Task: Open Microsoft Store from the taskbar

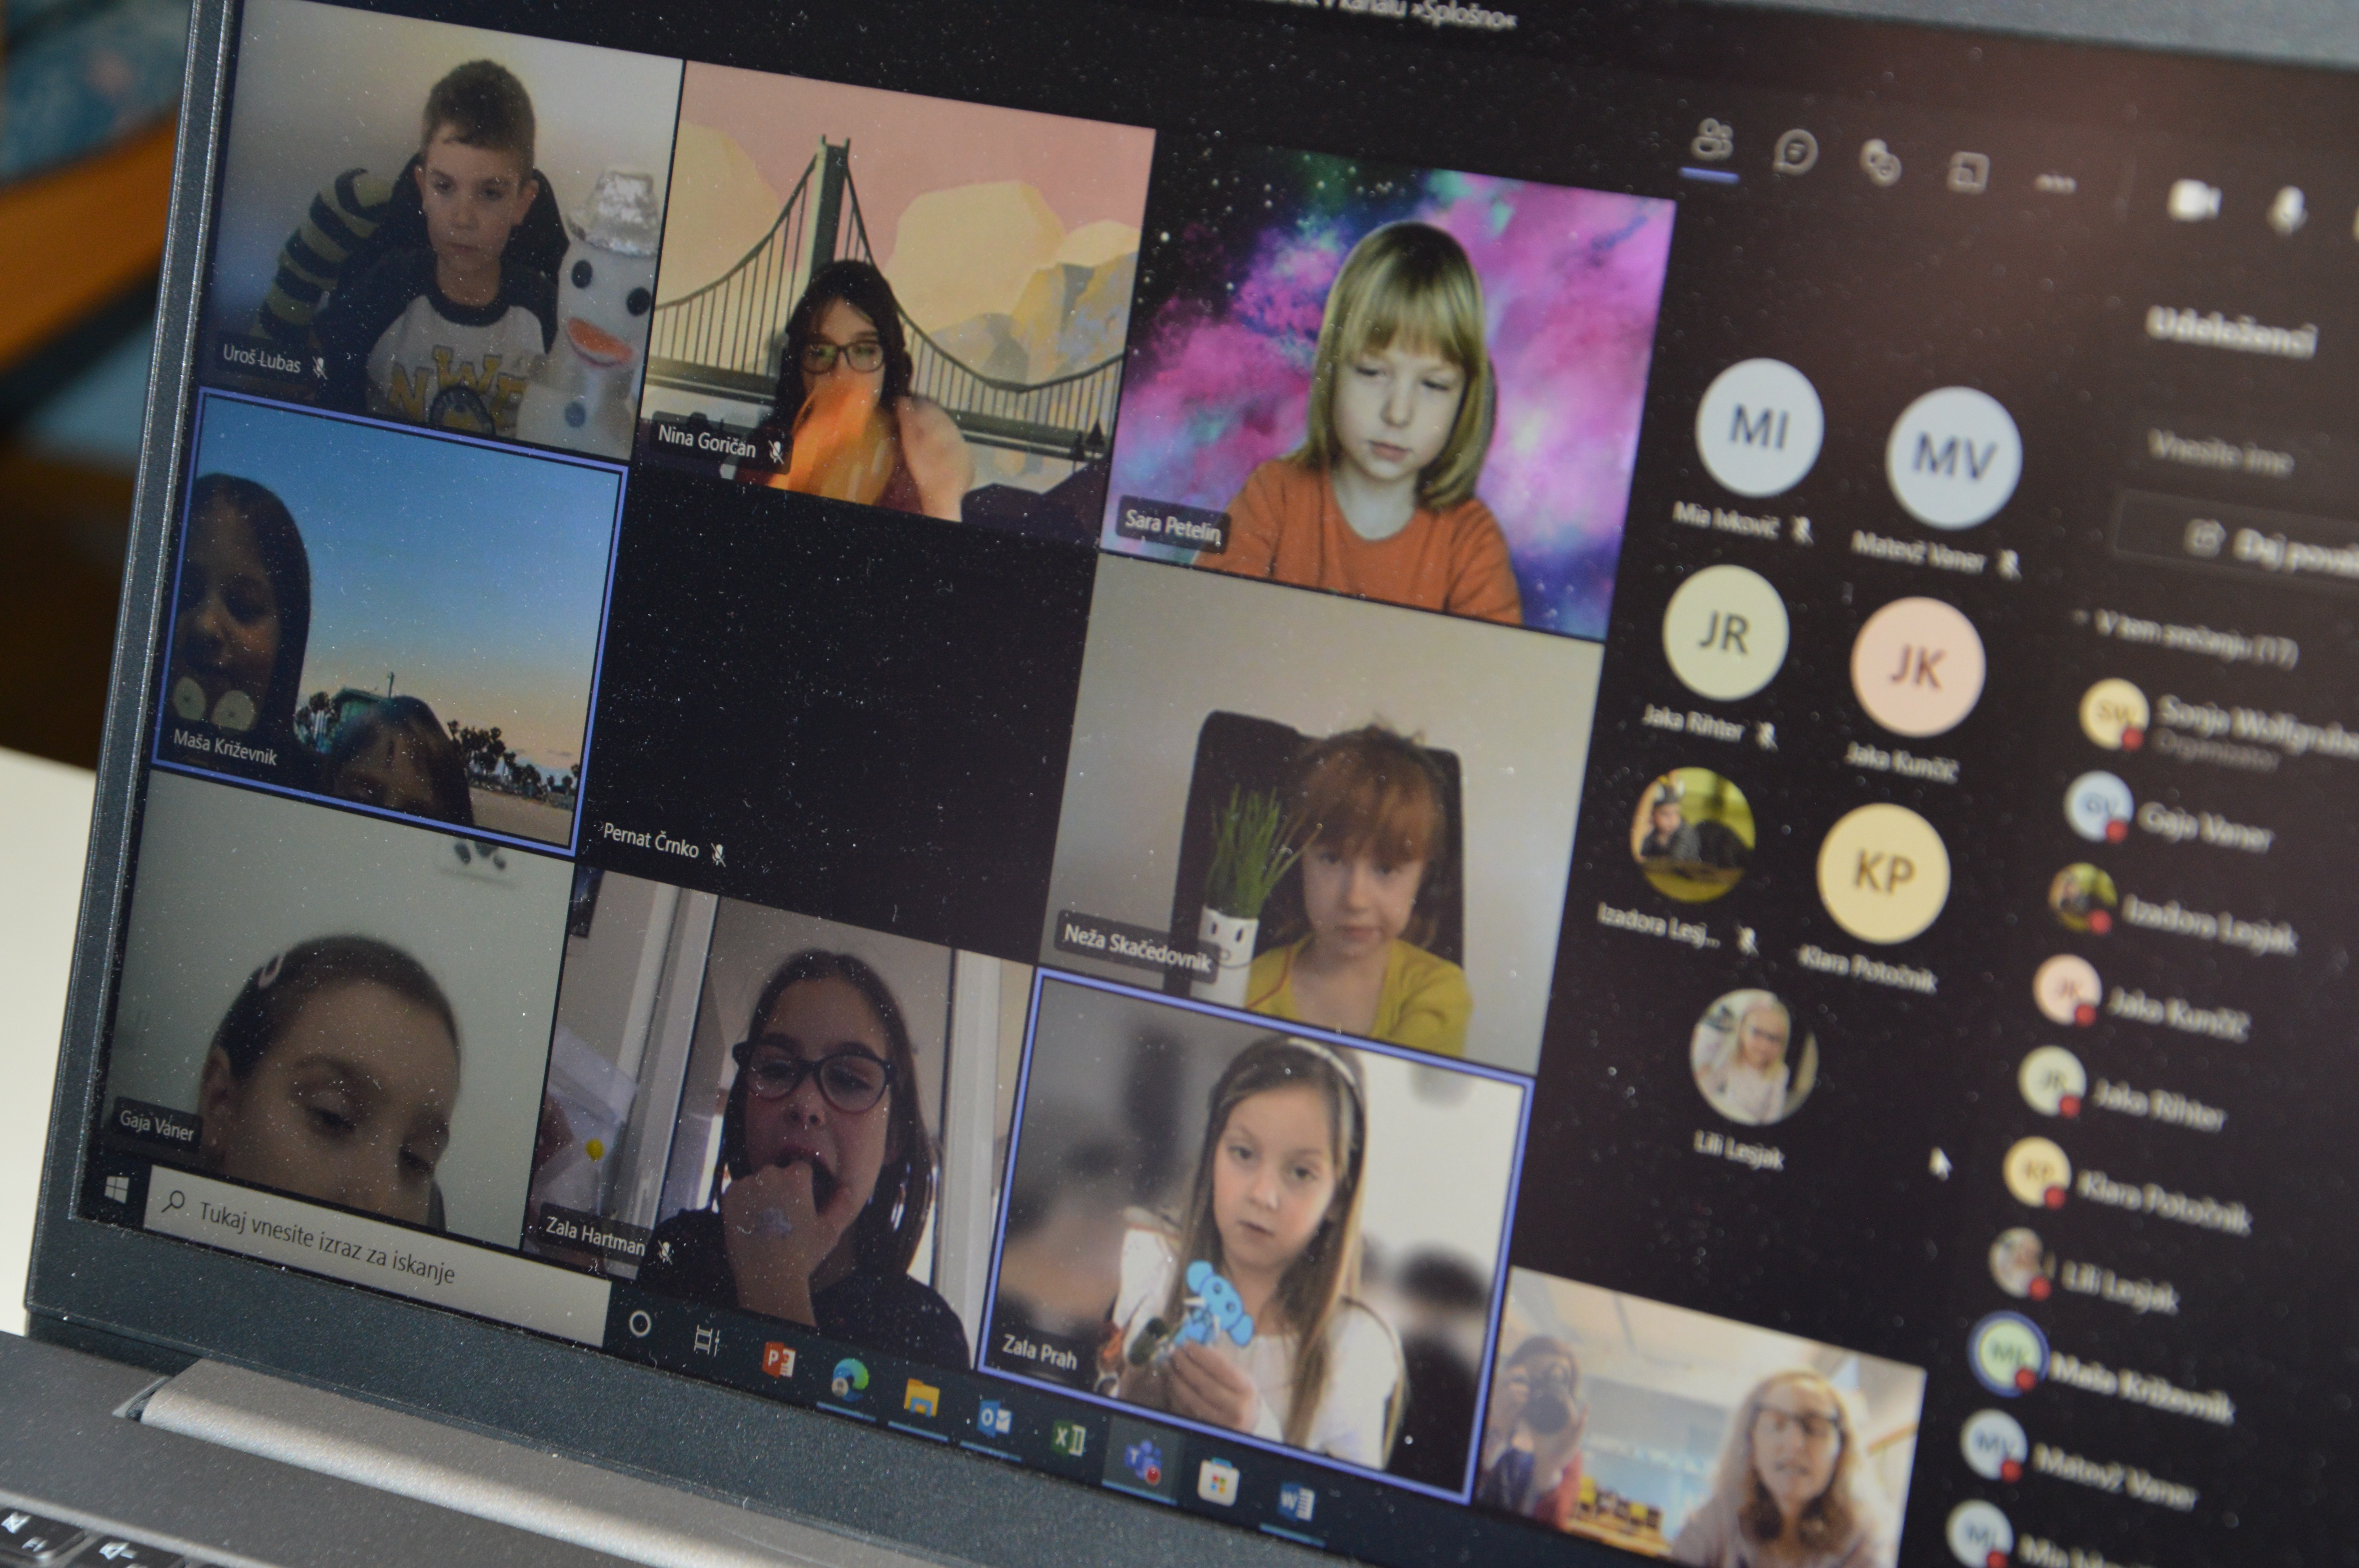Action: coord(1218,1482)
